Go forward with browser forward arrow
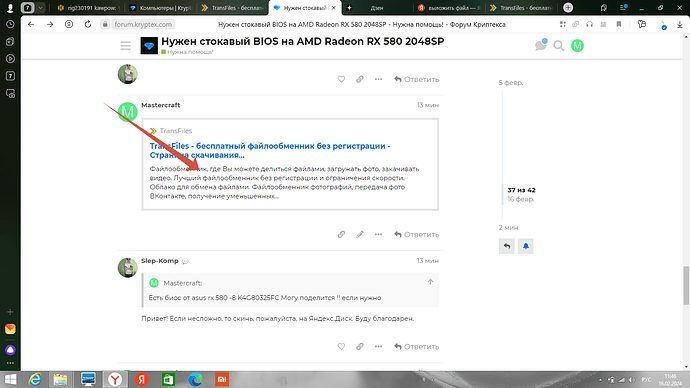The width and height of the screenshot is (690, 388). (50, 24)
